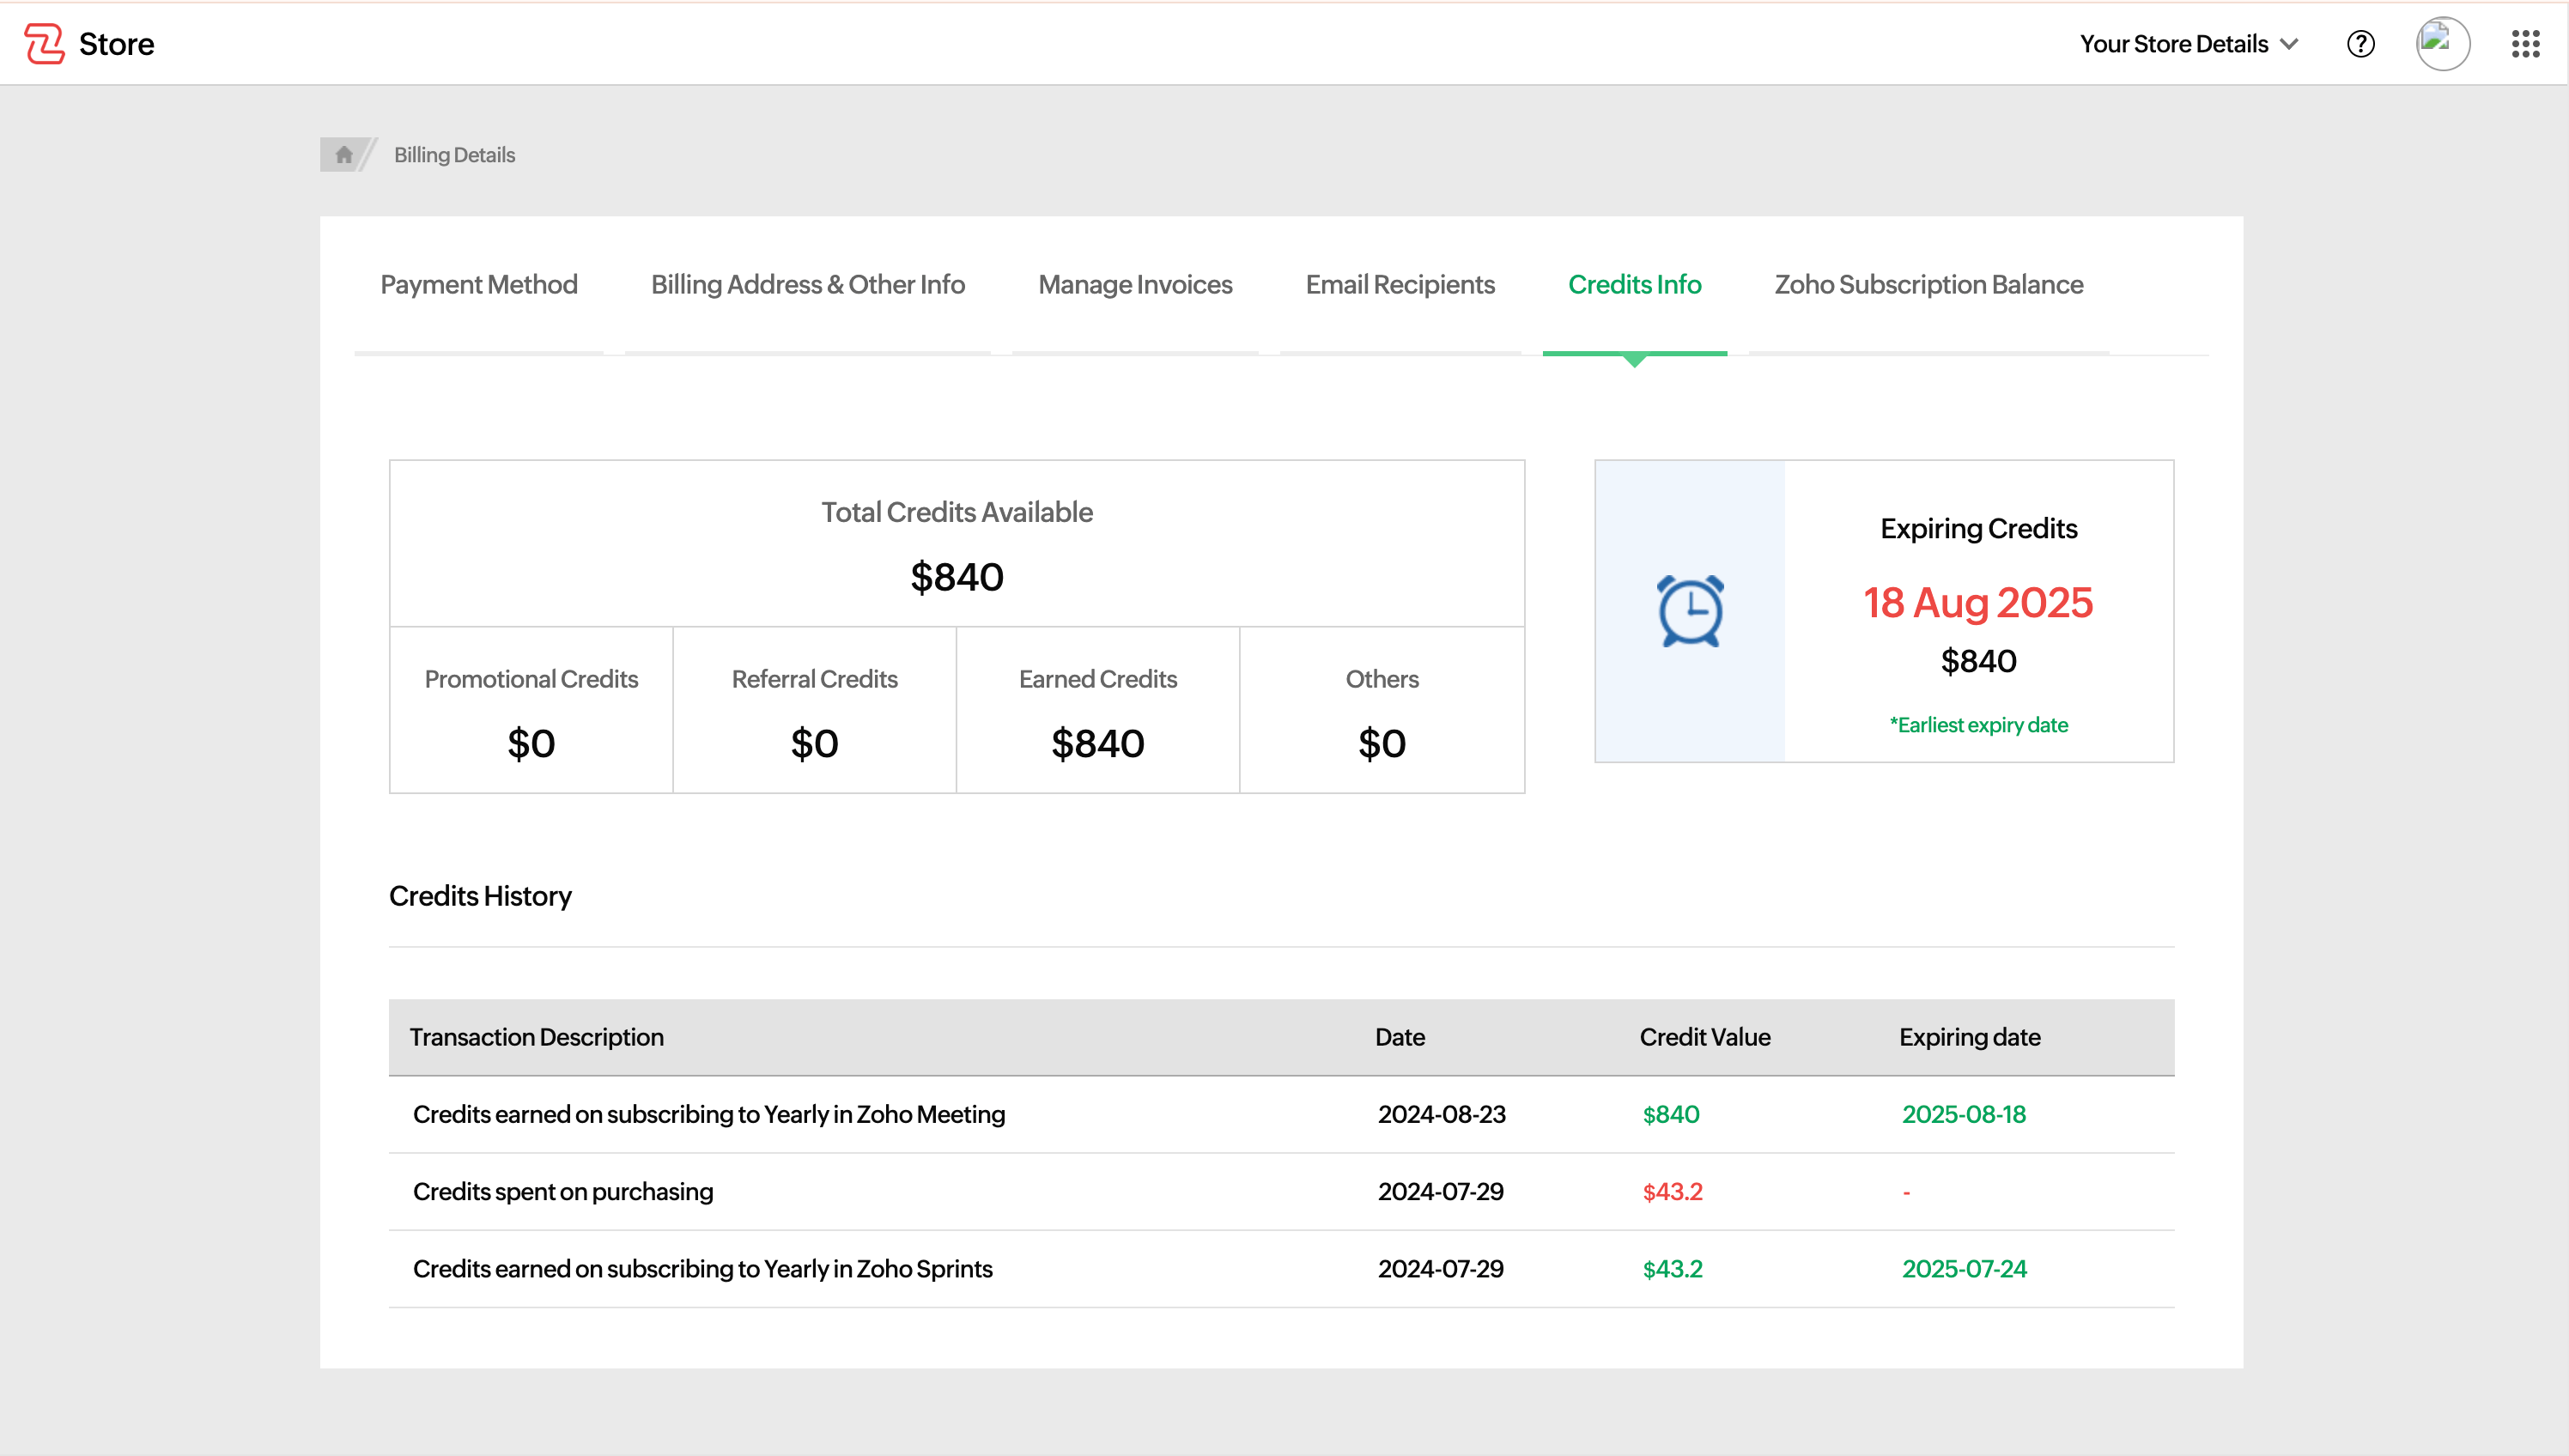Screen dimensions: 2569x1456
Task: Open Billing Address & Other Info tab
Action: point(807,285)
